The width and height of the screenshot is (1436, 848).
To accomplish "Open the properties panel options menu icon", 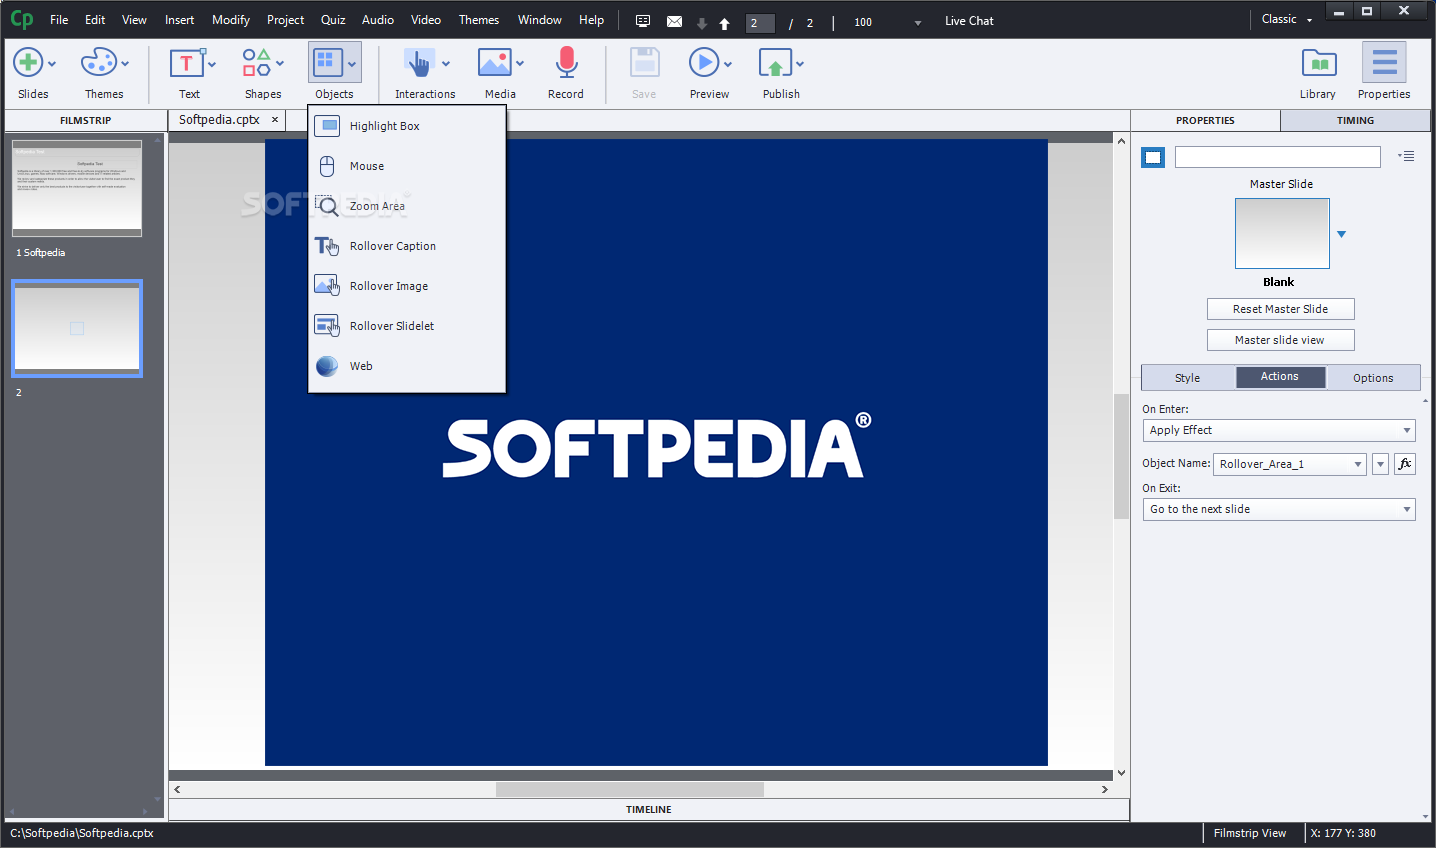I will coord(1406,156).
